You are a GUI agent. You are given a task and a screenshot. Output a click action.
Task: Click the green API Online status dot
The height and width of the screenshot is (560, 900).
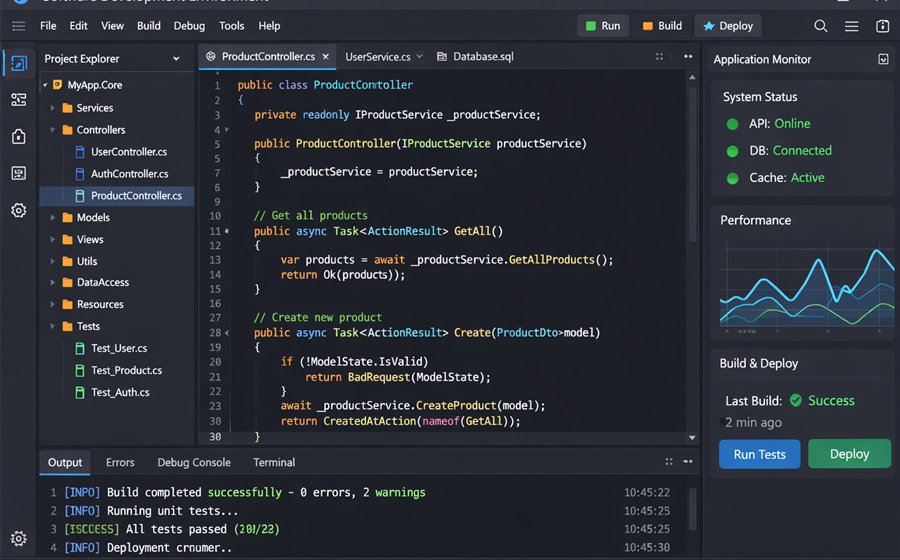(x=732, y=124)
